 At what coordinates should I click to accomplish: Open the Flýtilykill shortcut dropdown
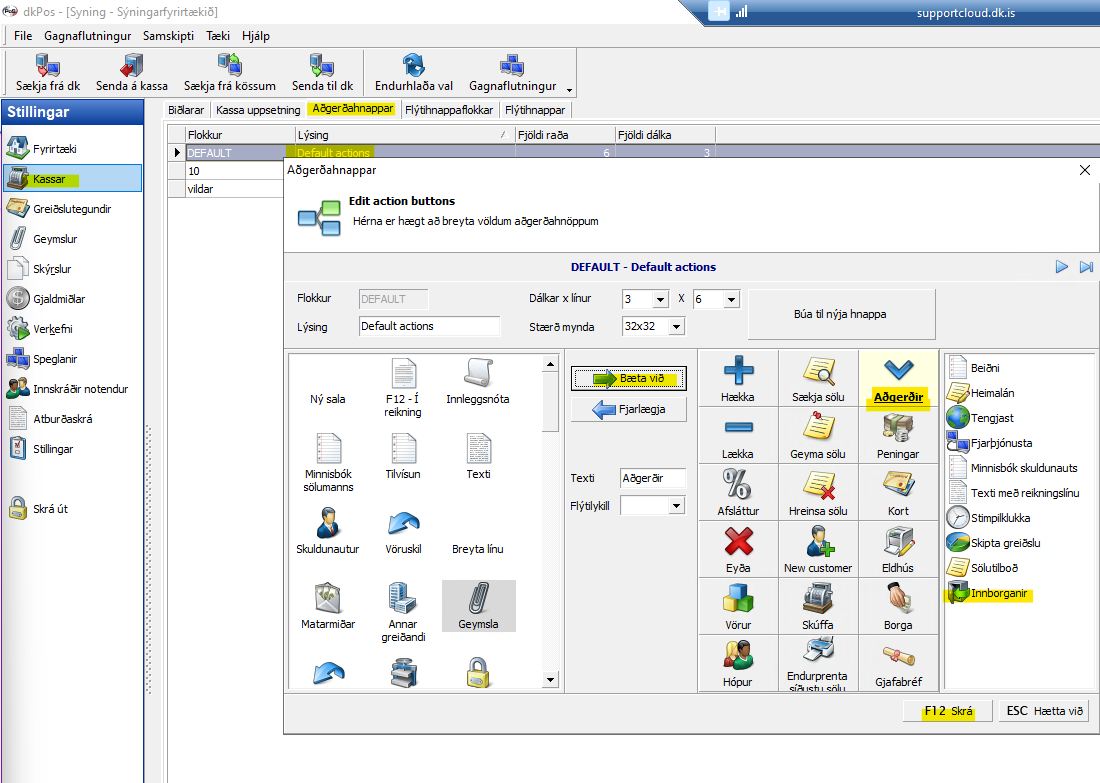coord(676,506)
